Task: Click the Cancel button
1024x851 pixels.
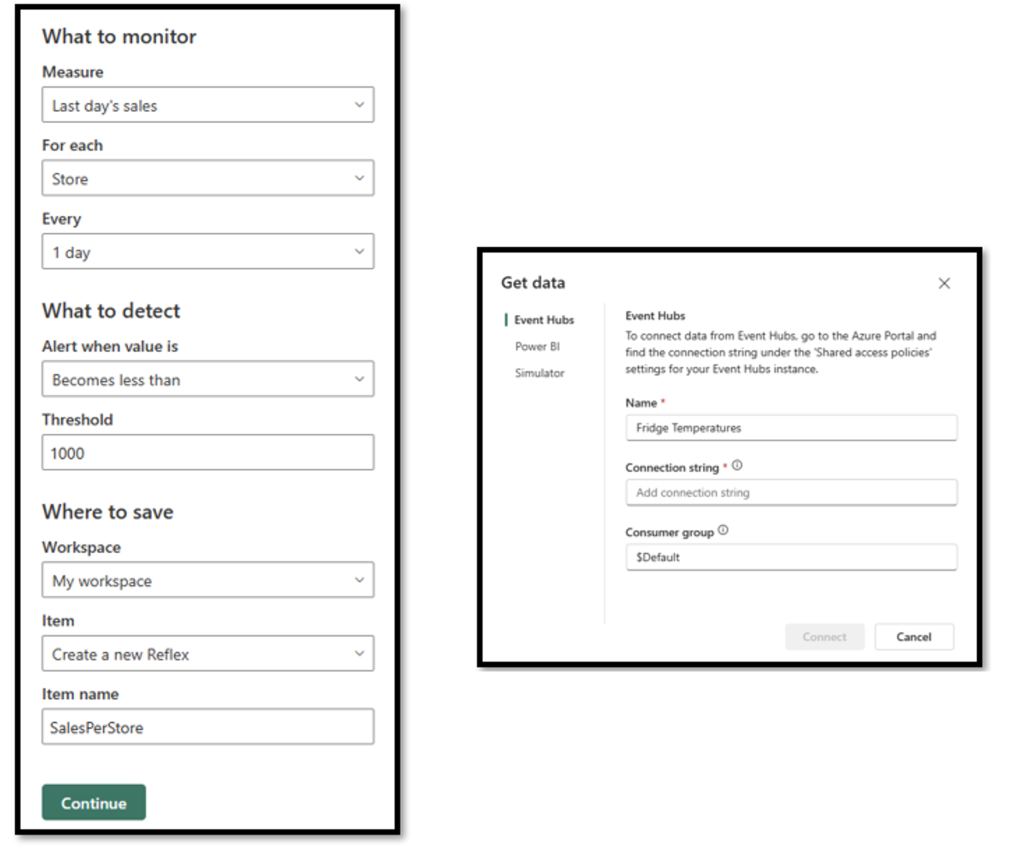Action: tap(914, 637)
